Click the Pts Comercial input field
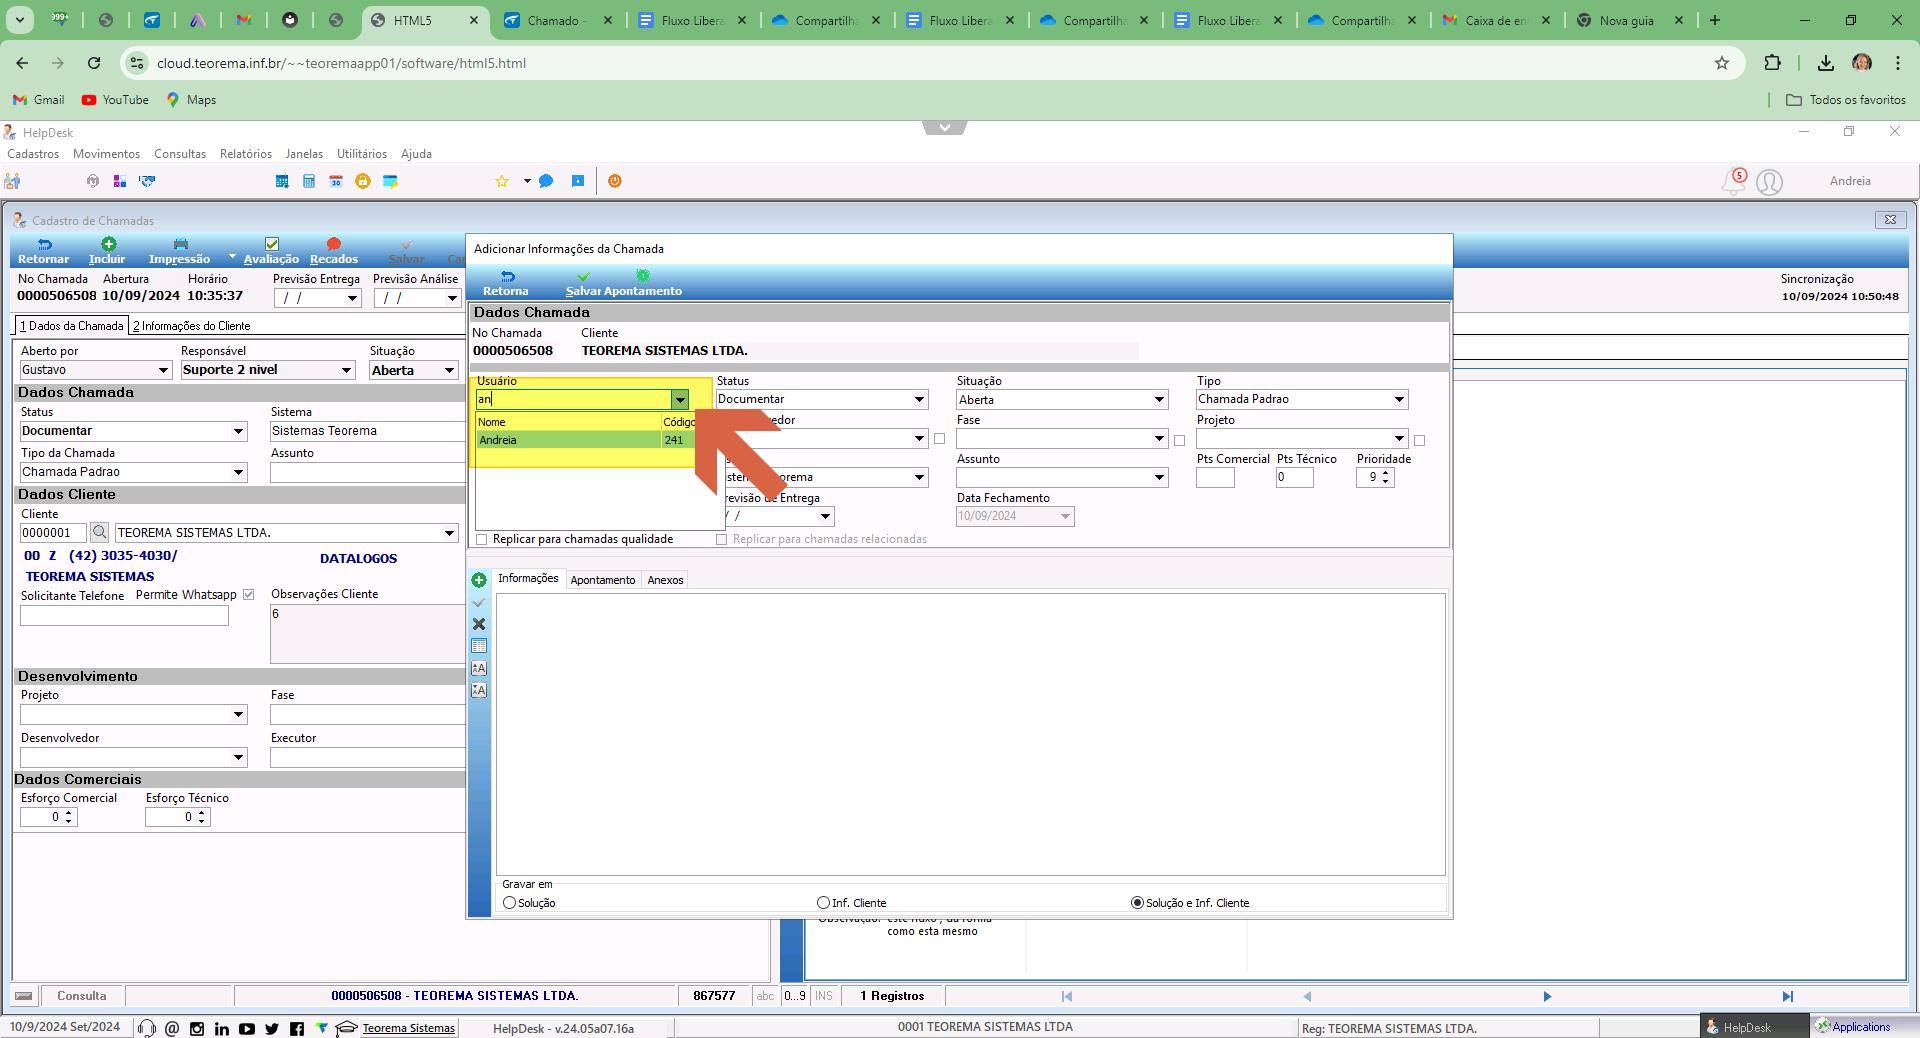 [x=1215, y=478]
